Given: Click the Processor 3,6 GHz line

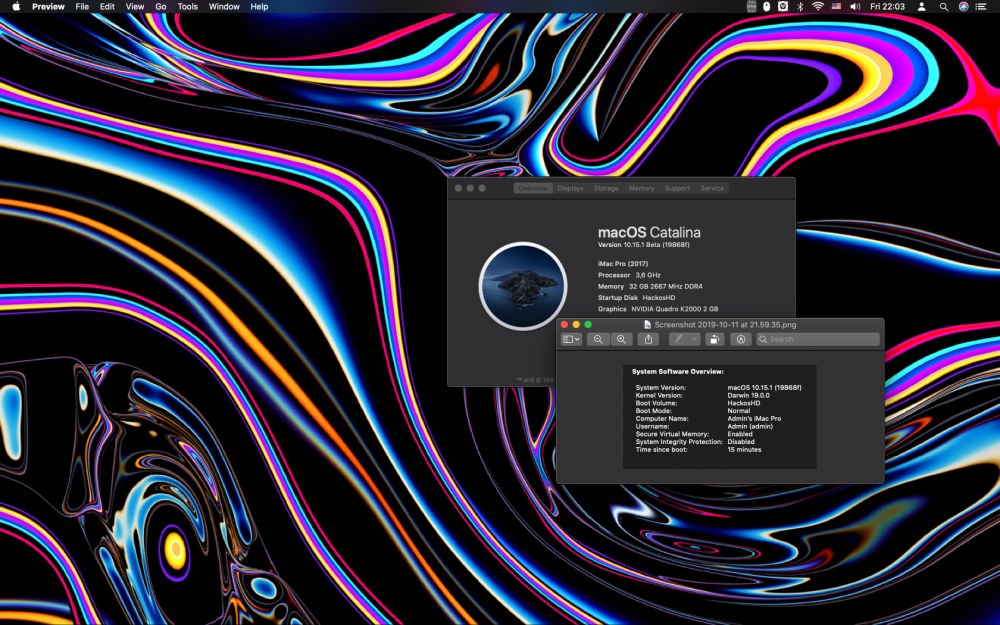Looking at the screenshot, I should click(629, 275).
